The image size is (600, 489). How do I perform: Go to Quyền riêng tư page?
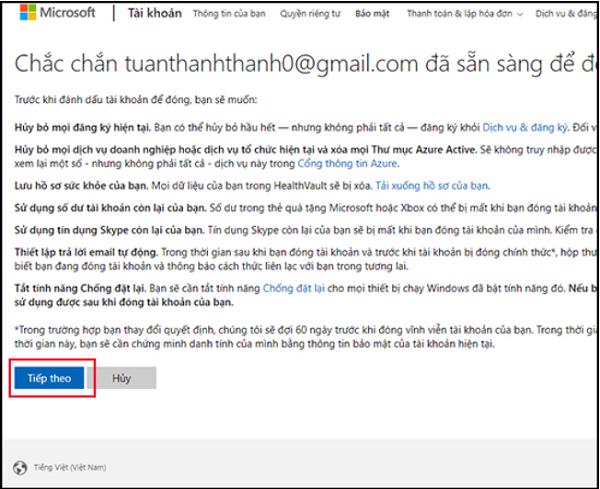[309, 15]
